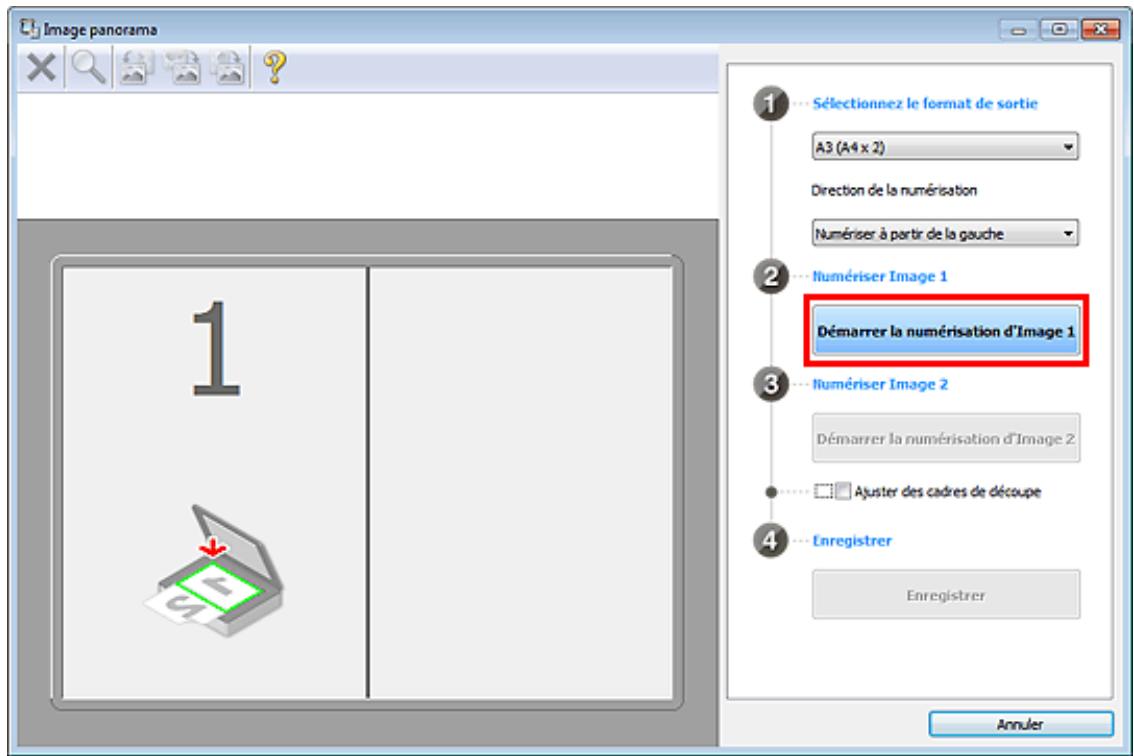Click the third rotate image icon
The image size is (1134, 756).
coord(228,68)
